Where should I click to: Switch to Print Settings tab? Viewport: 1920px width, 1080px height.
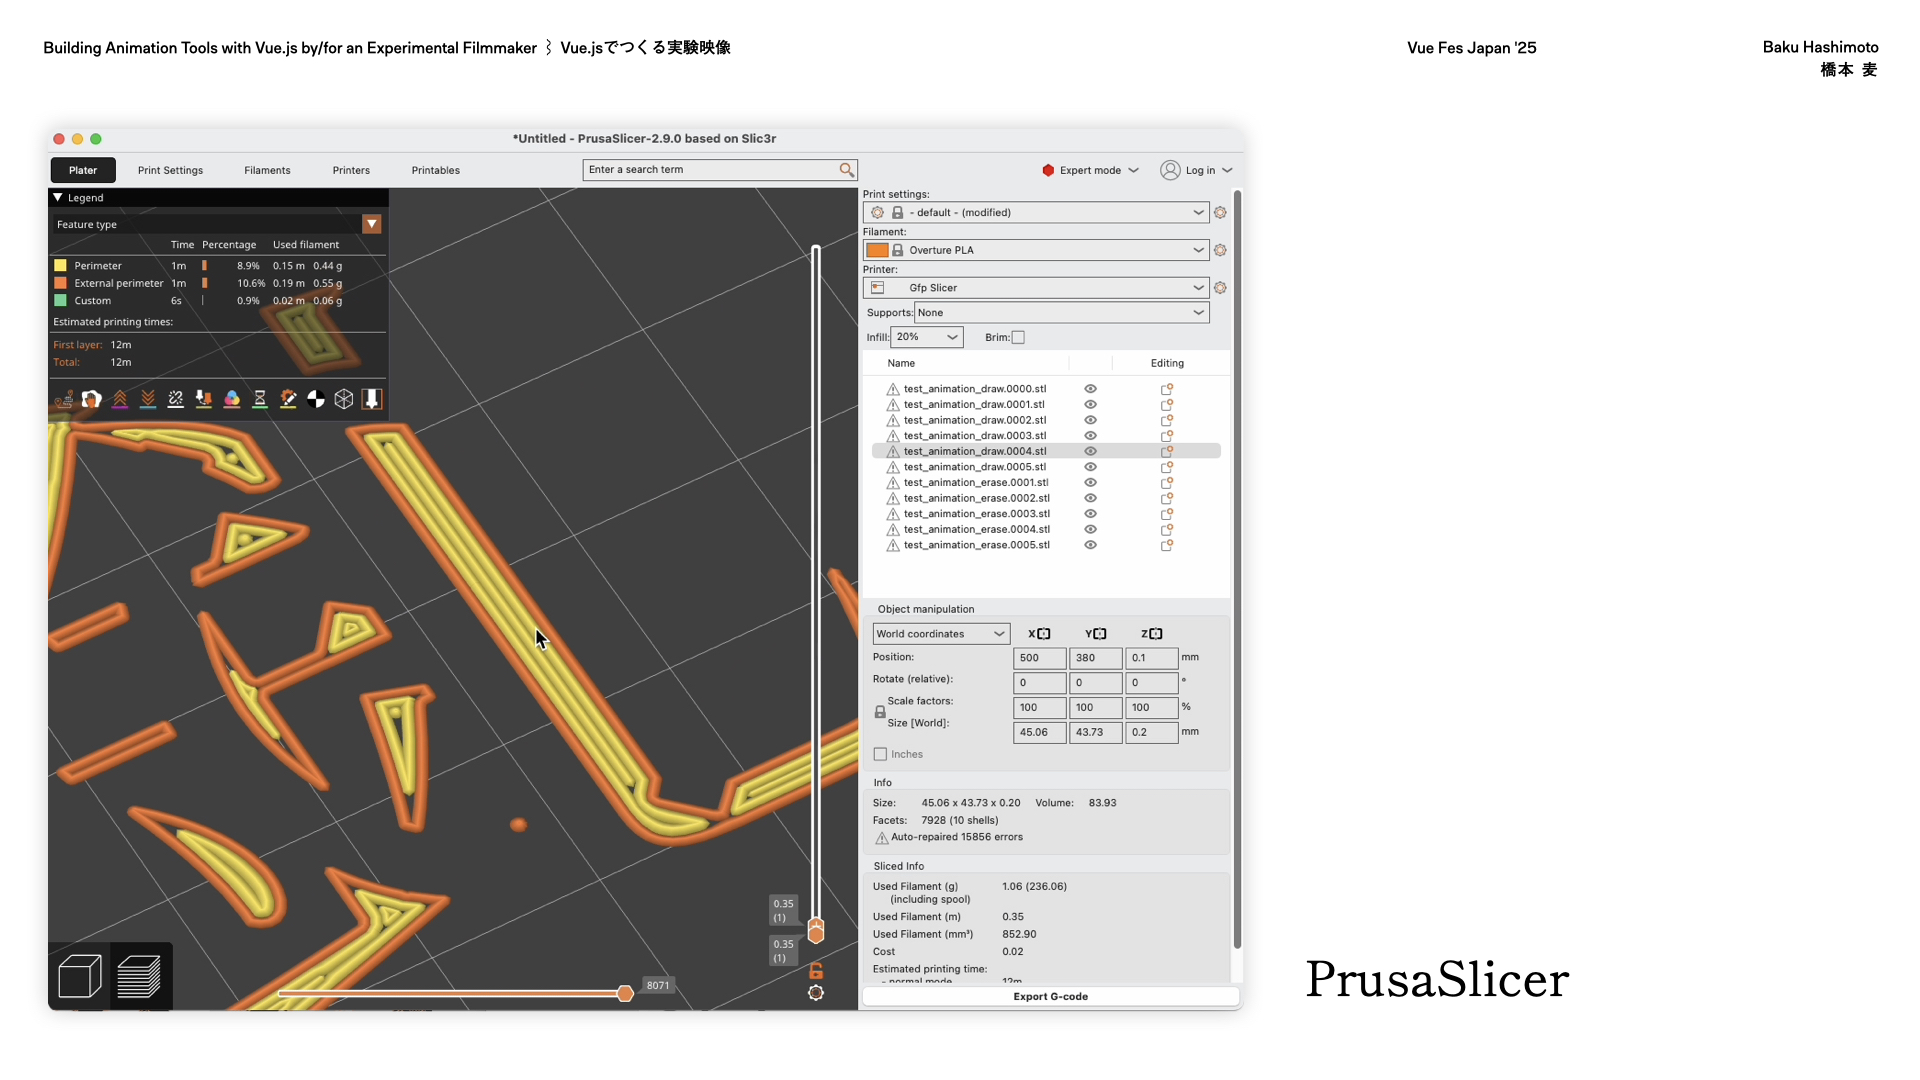[170, 170]
